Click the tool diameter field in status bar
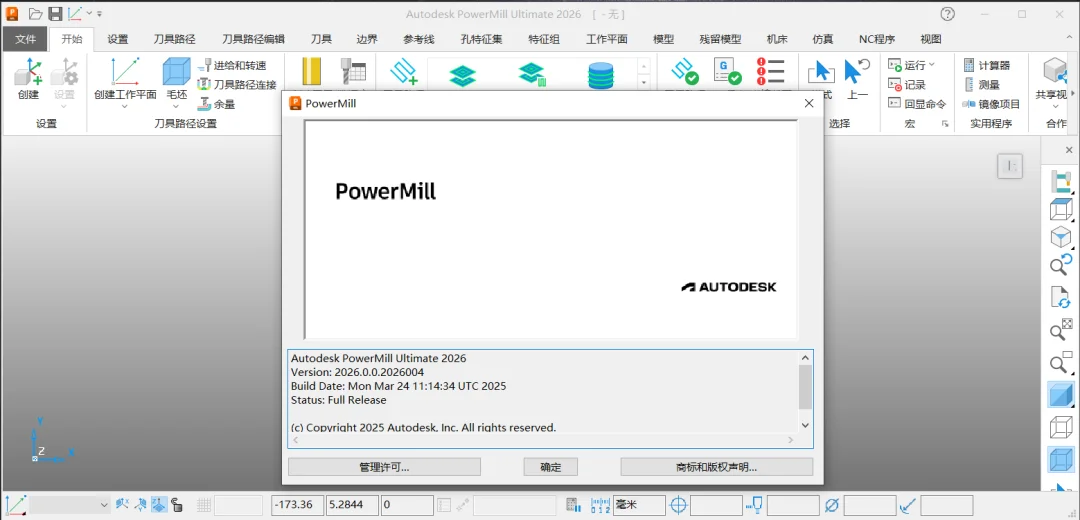 point(870,505)
